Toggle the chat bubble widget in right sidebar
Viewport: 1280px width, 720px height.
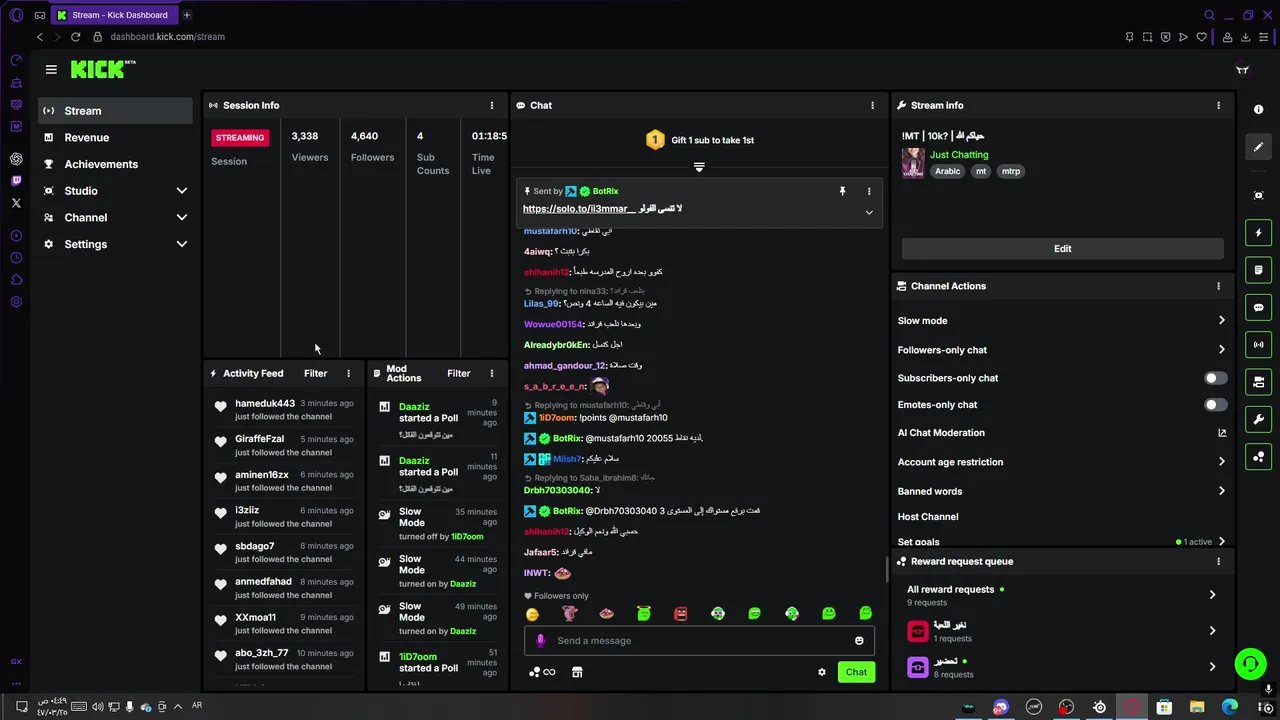1259,307
